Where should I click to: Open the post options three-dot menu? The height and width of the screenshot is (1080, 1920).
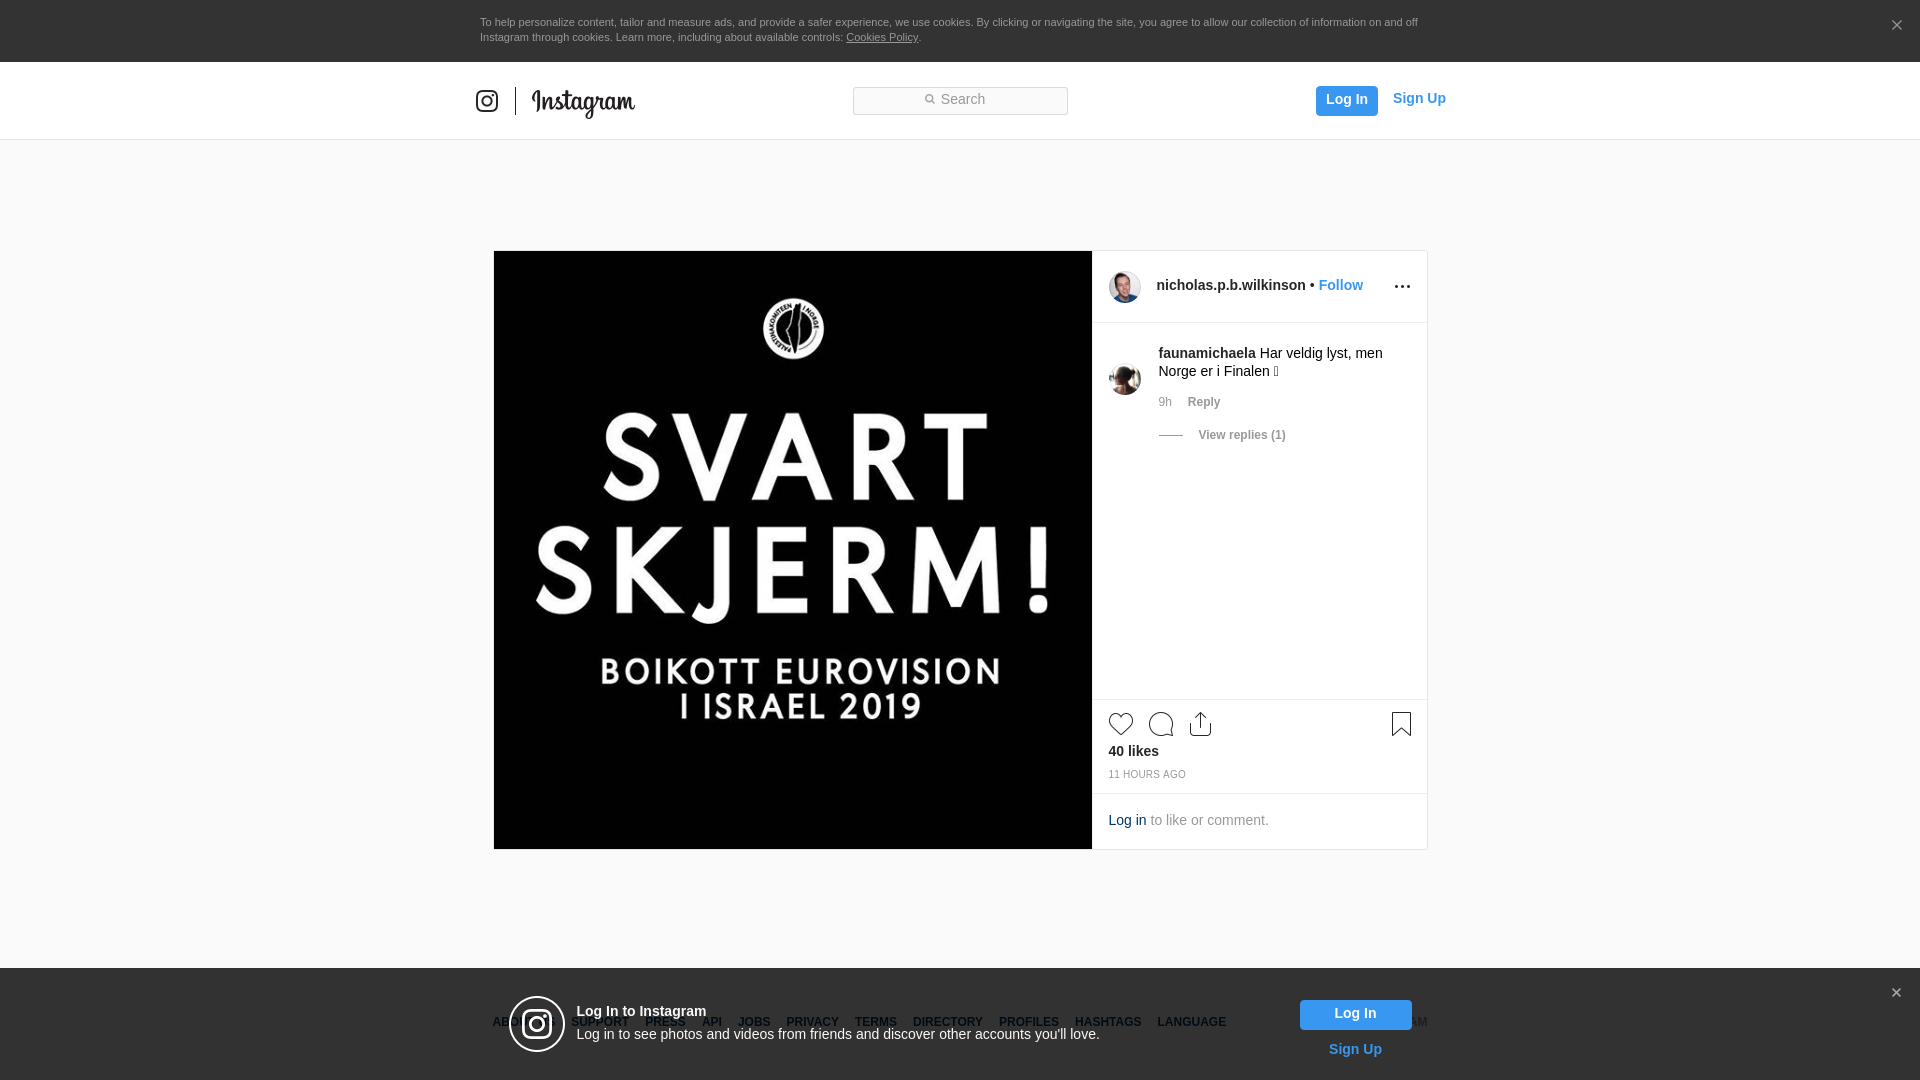pyautogui.click(x=1402, y=287)
